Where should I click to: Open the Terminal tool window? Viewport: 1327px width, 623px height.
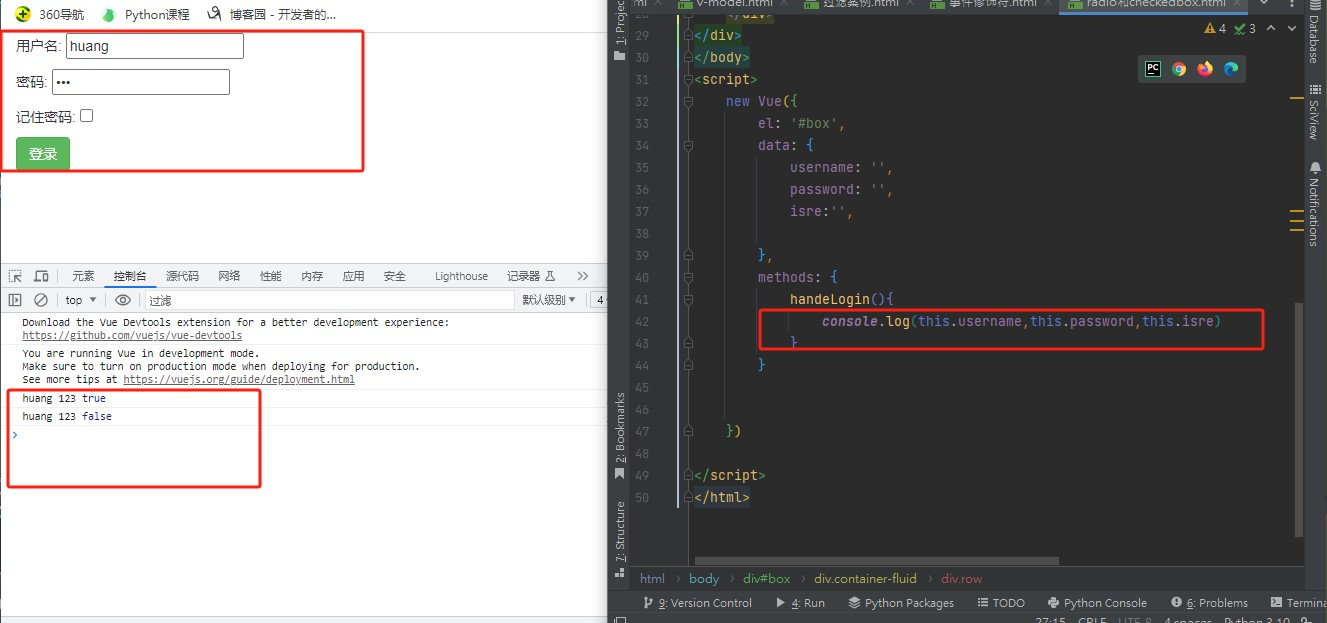1298,603
